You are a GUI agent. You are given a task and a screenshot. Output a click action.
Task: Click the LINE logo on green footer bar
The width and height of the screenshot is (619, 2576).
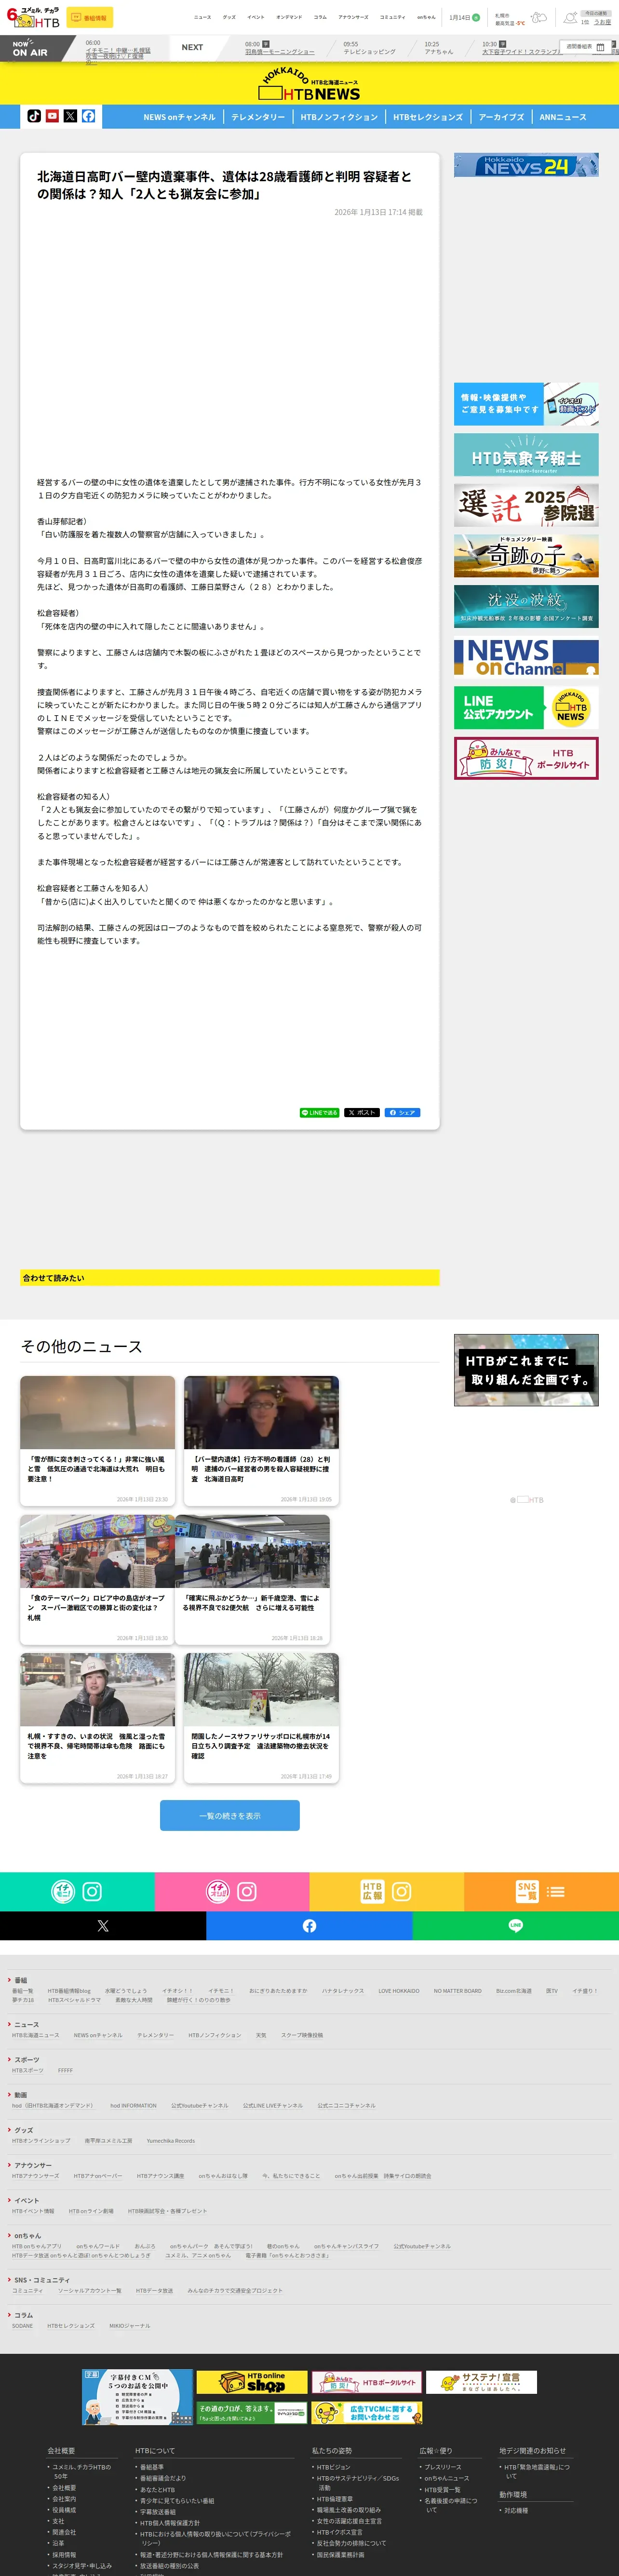click(x=516, y=1926)
